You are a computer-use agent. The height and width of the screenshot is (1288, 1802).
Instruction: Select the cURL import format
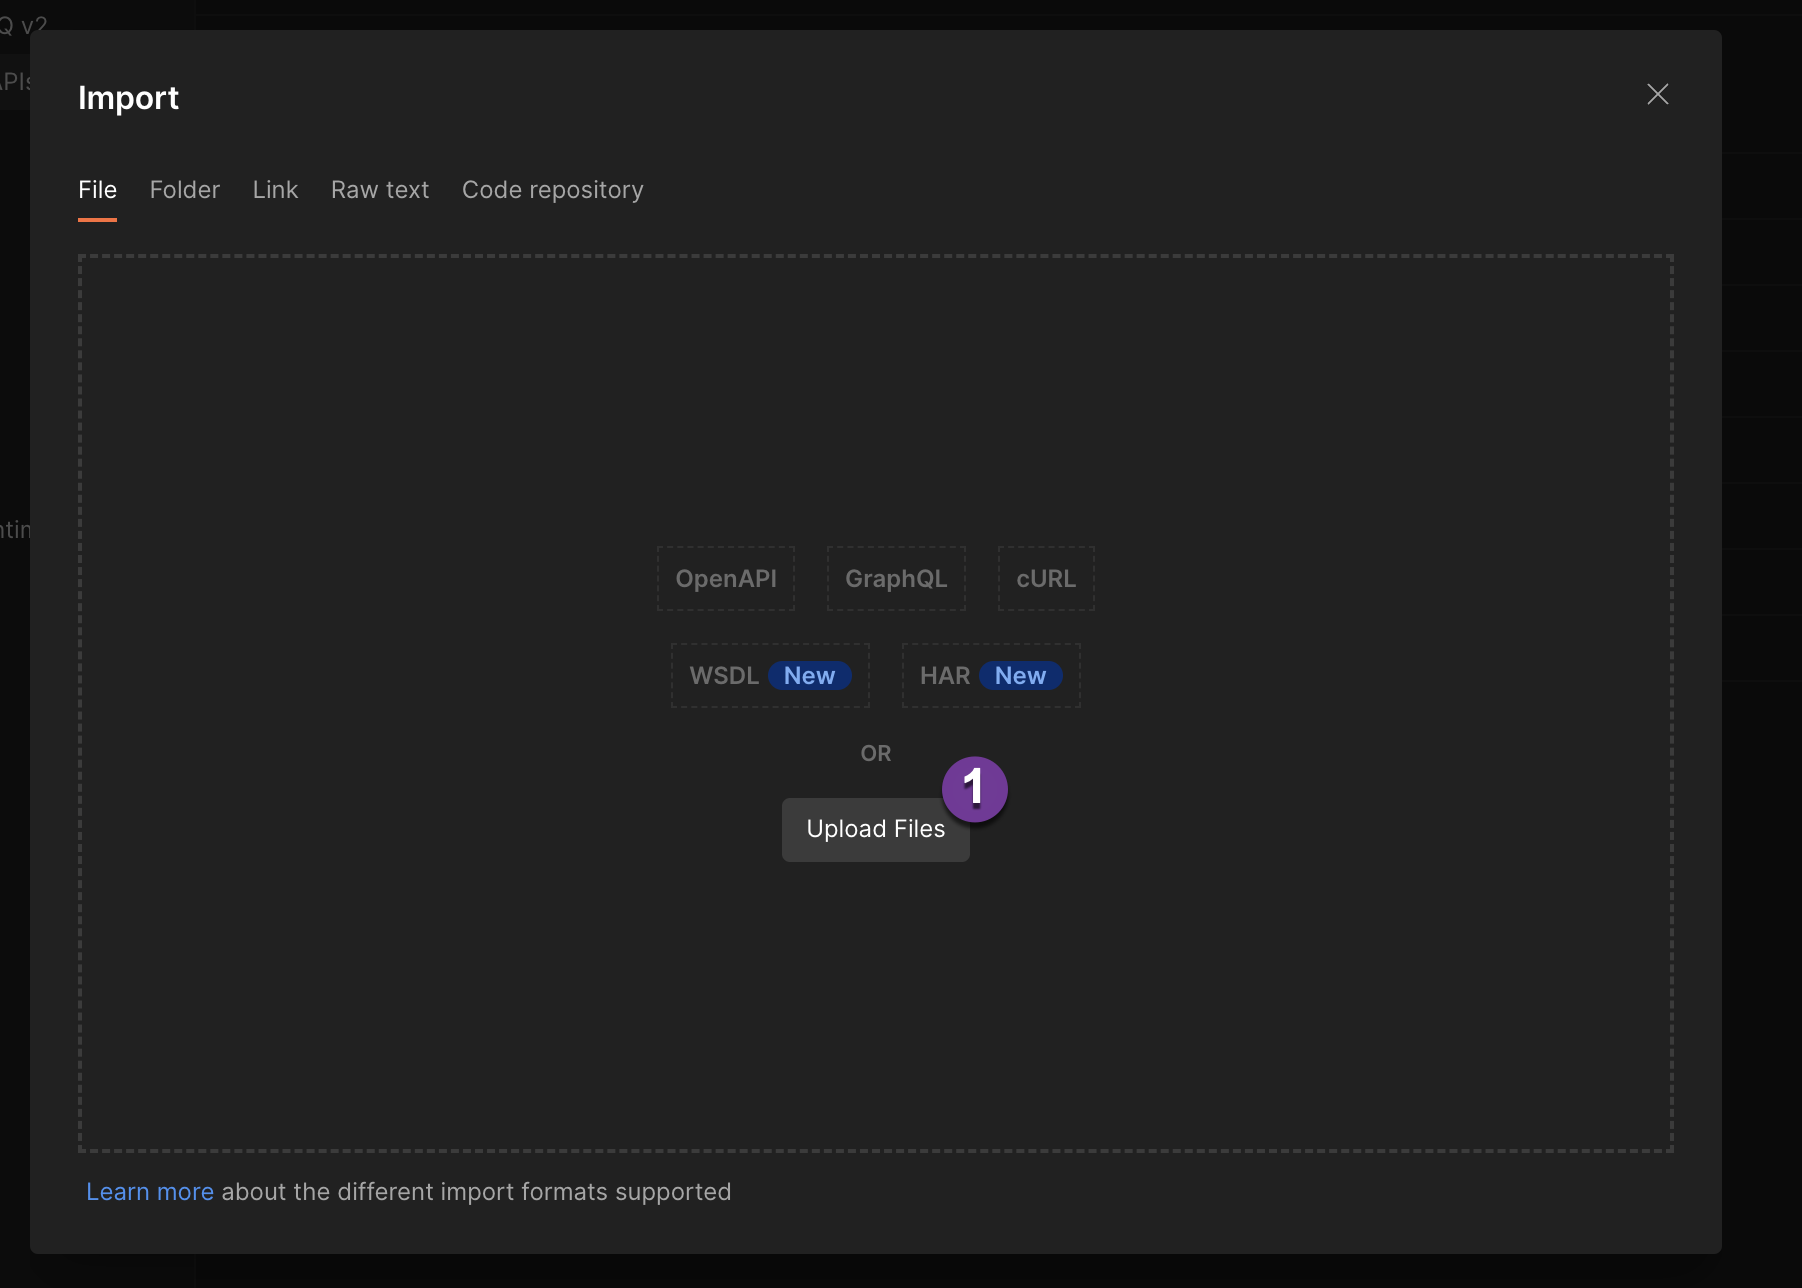pyautogui.click(x=1046, y=578)
